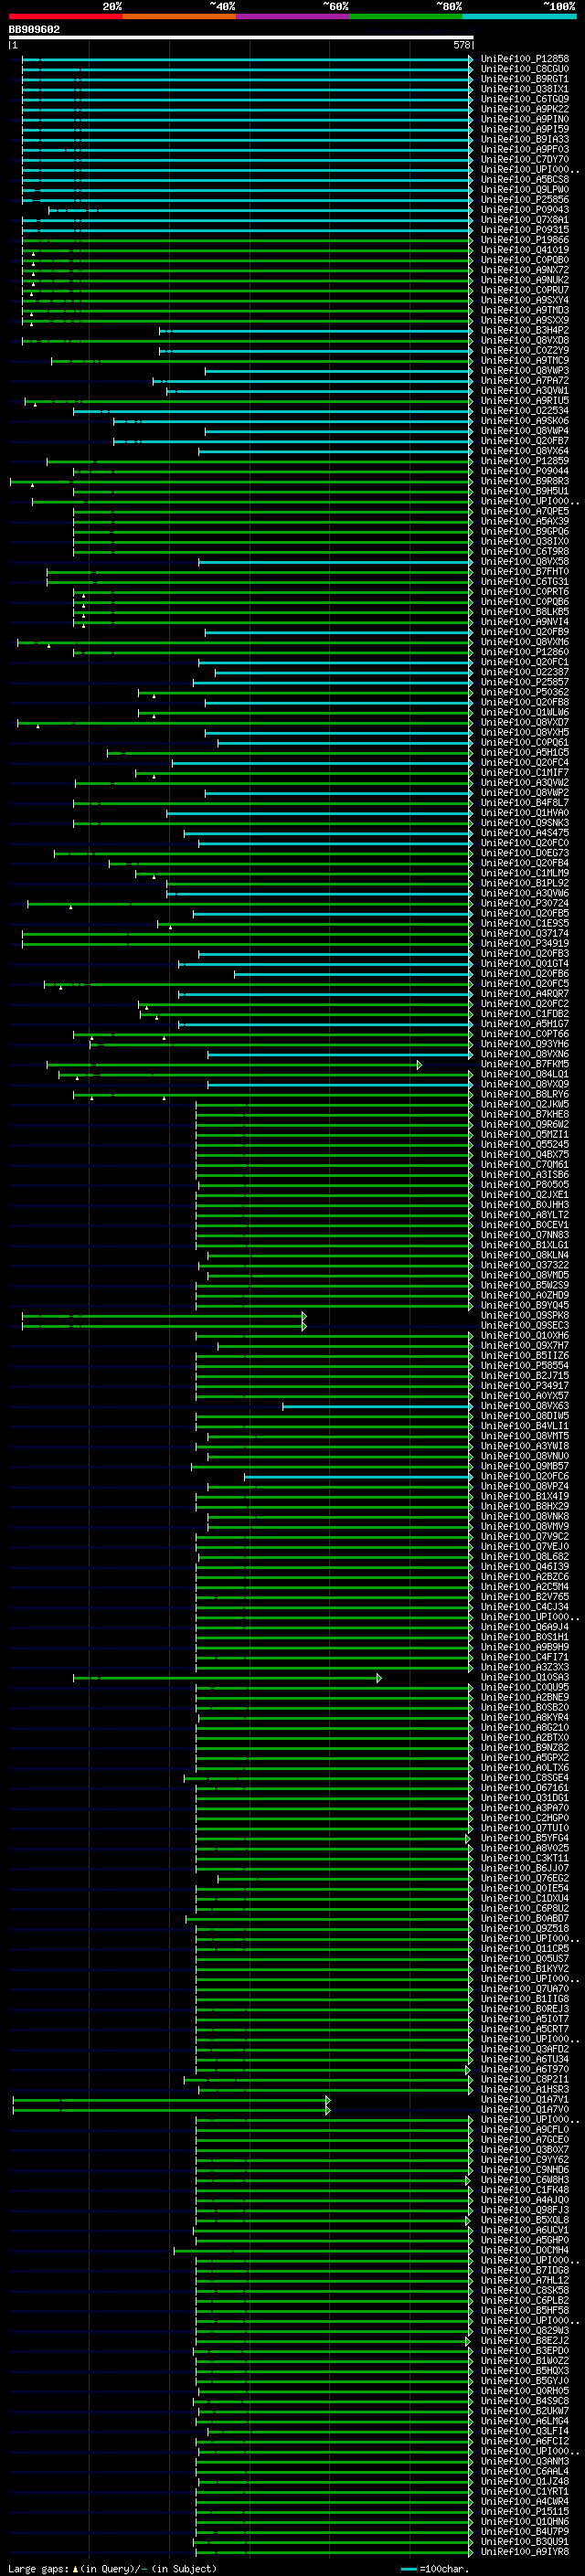This screenshot has width=585, height=2576.
Task: Open hit UniRef100_Q37174
Action: [x=525, y=933]
